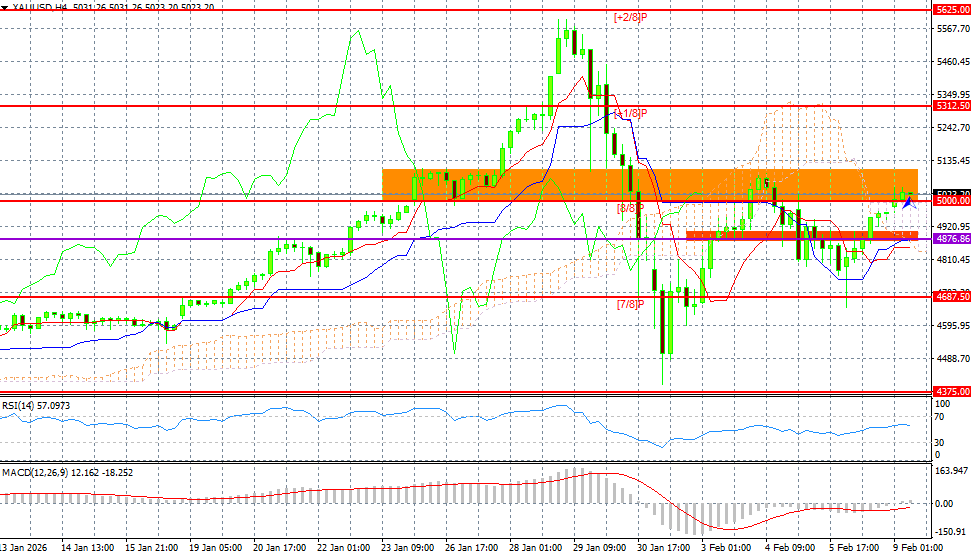Image resolution: width=971 pixels, height=558 pixels.
Task: Select the purple 4876.86 price label
Action: (x=951, y=239)
